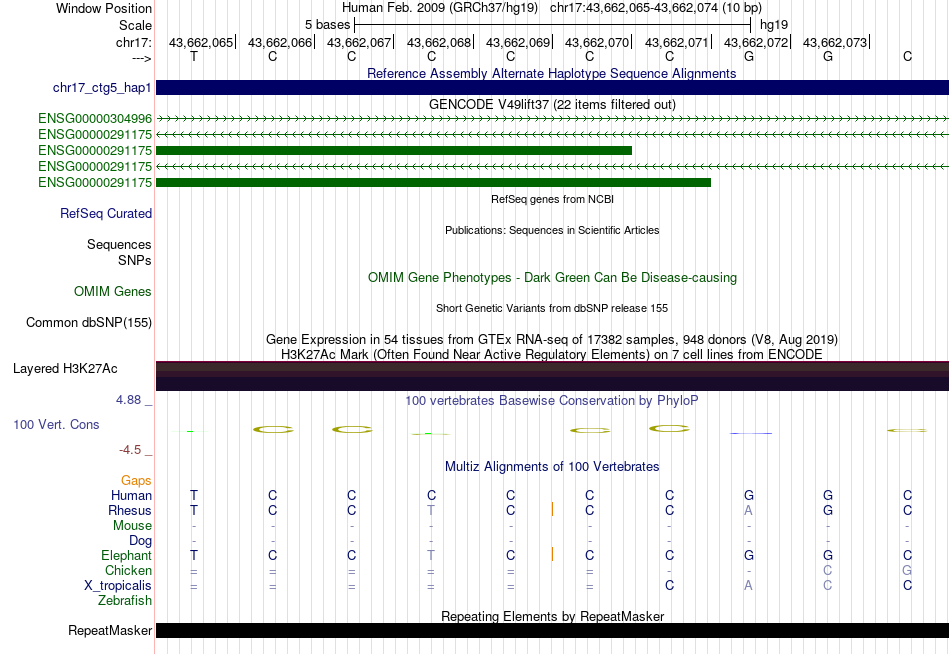Click '100 vertebrates Basewise Conservation by PhyloP' title
This screenshot has height=654, width=950.
pos(552,401)
